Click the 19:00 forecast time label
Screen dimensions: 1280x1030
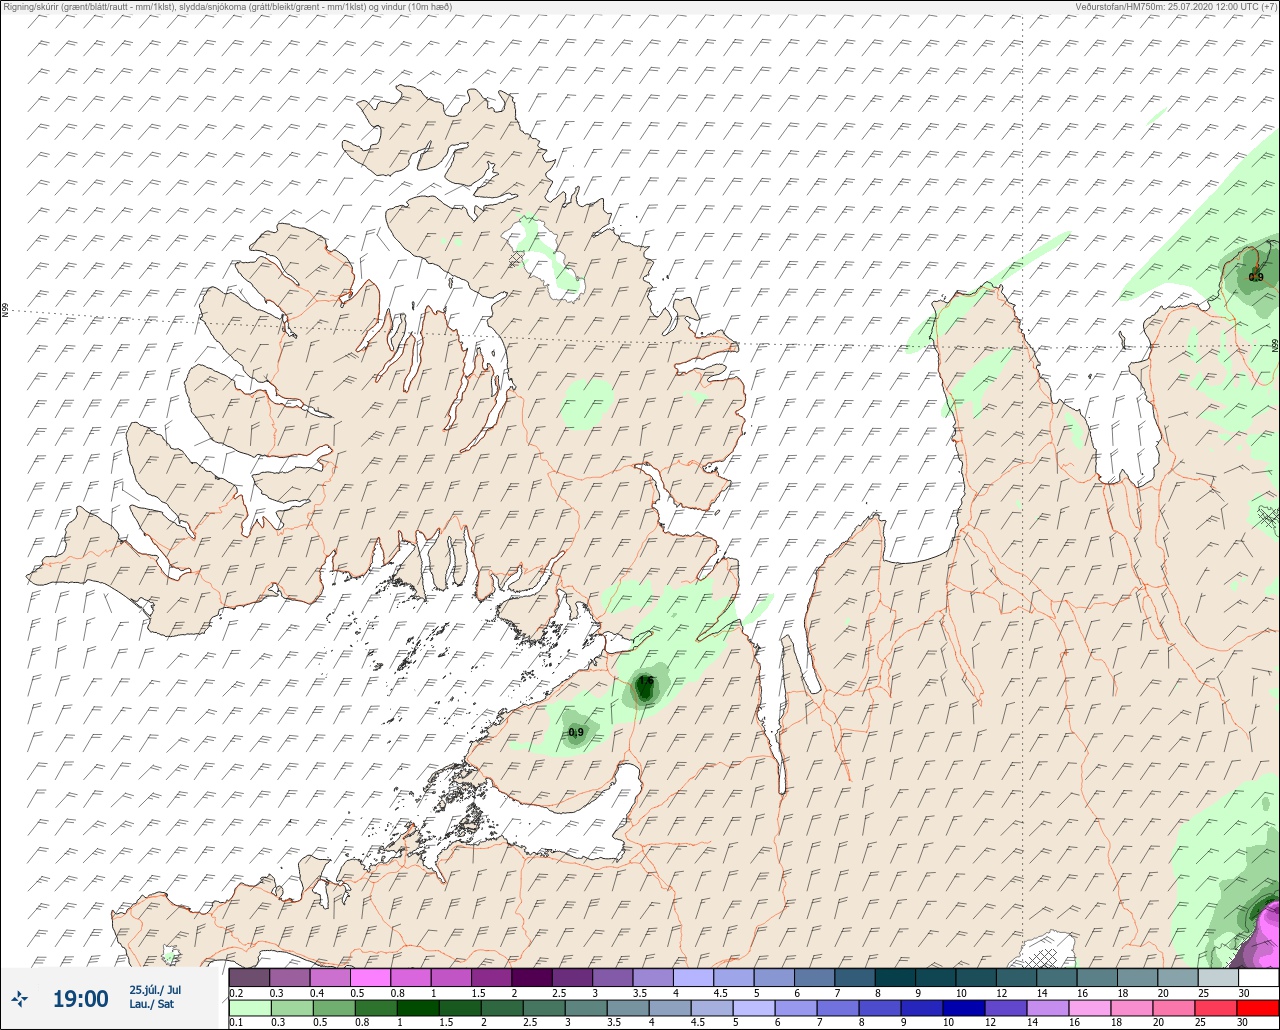click(x=80, y=998)
